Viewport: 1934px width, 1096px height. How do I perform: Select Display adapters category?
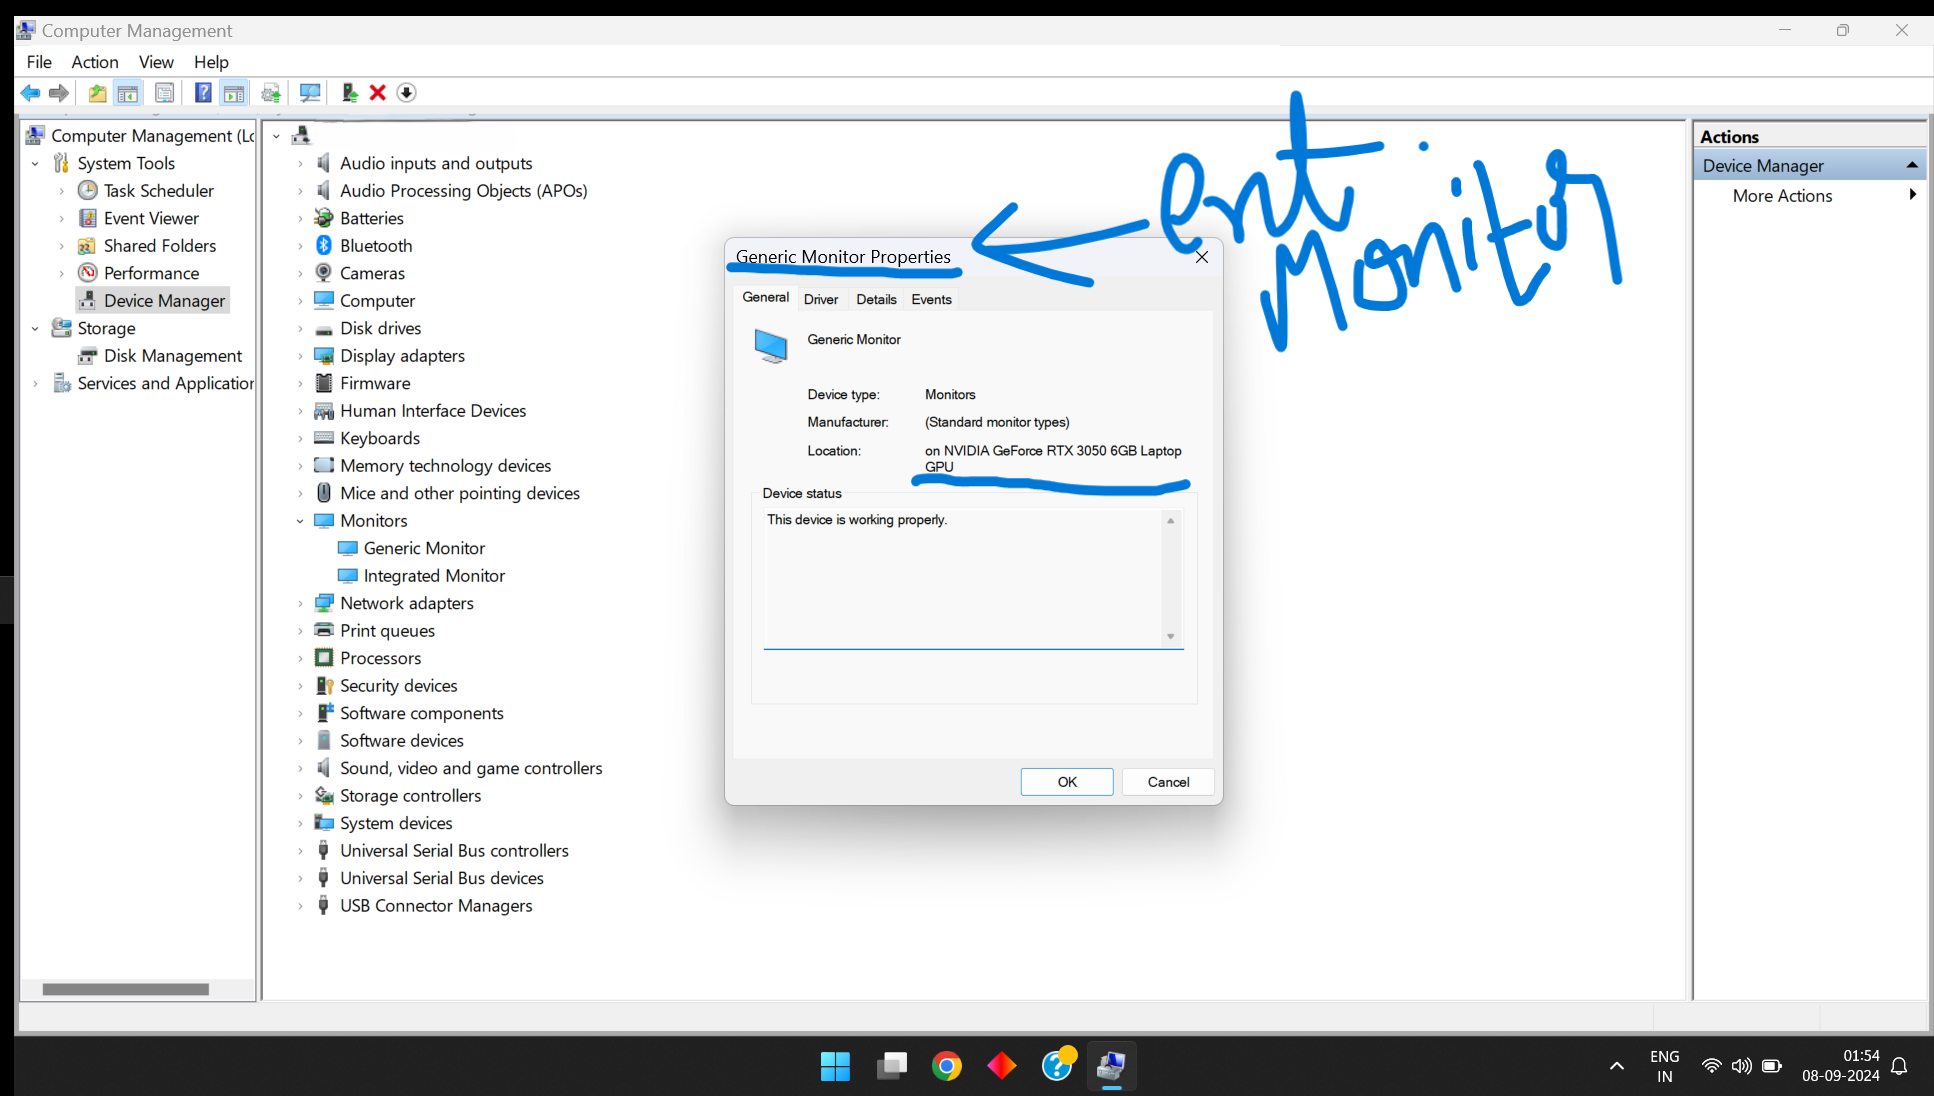pyautogui.click(x=402, y=356)
